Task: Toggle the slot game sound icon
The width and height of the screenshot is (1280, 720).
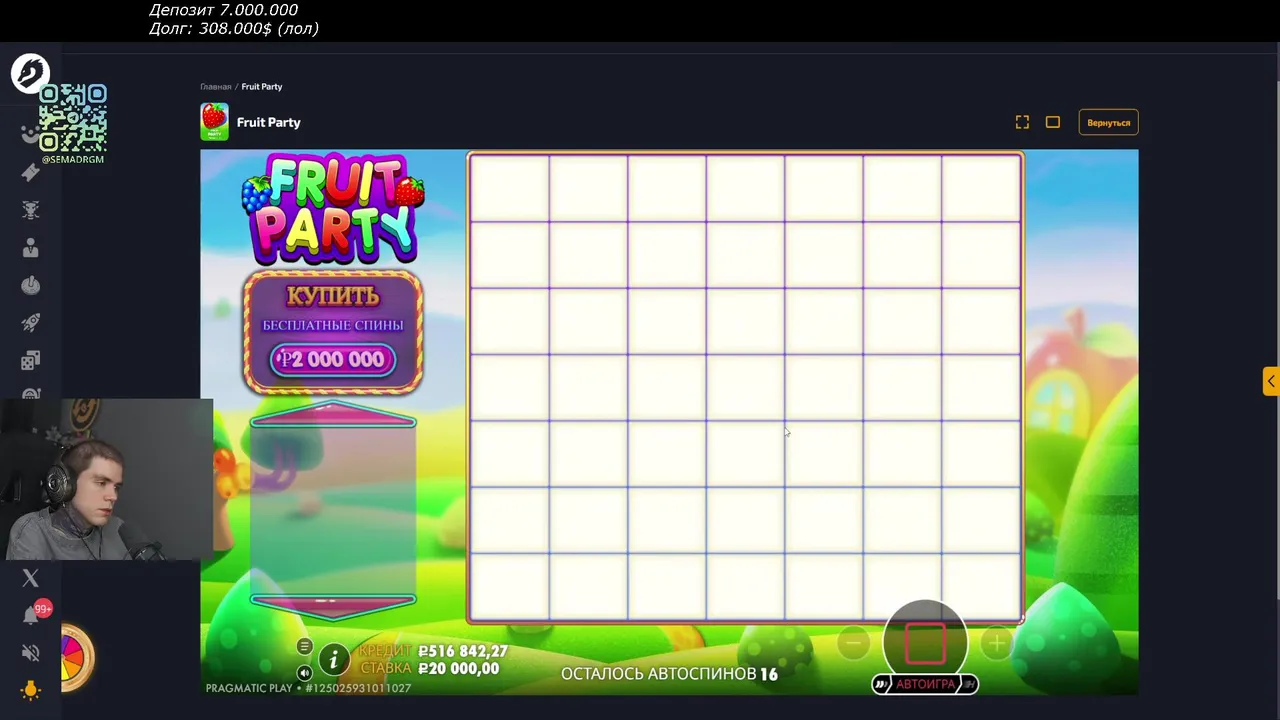Action: pyautogui.click(x=305, y=673)
